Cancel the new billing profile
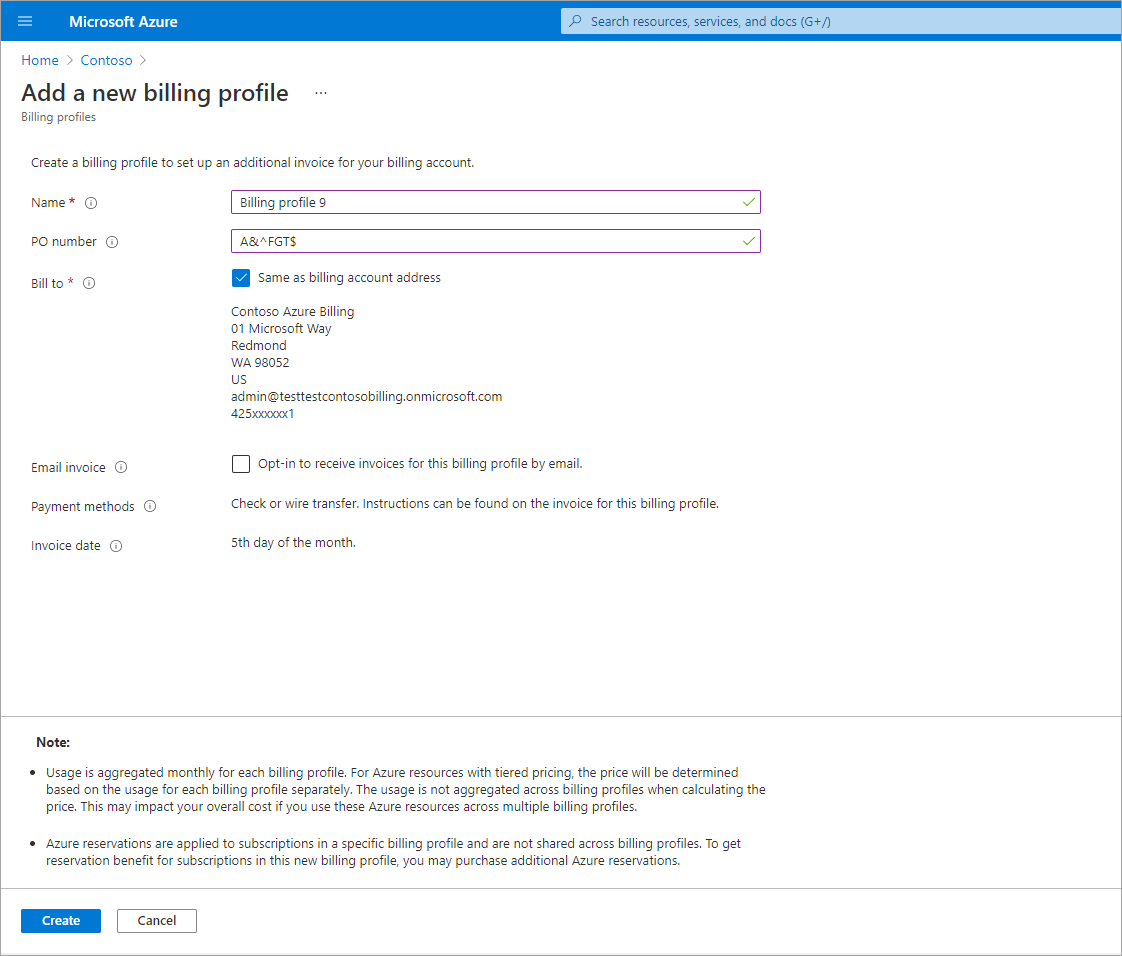Image resolution: width=1122 pixels, height=956 pixels. tap(156, 920)
